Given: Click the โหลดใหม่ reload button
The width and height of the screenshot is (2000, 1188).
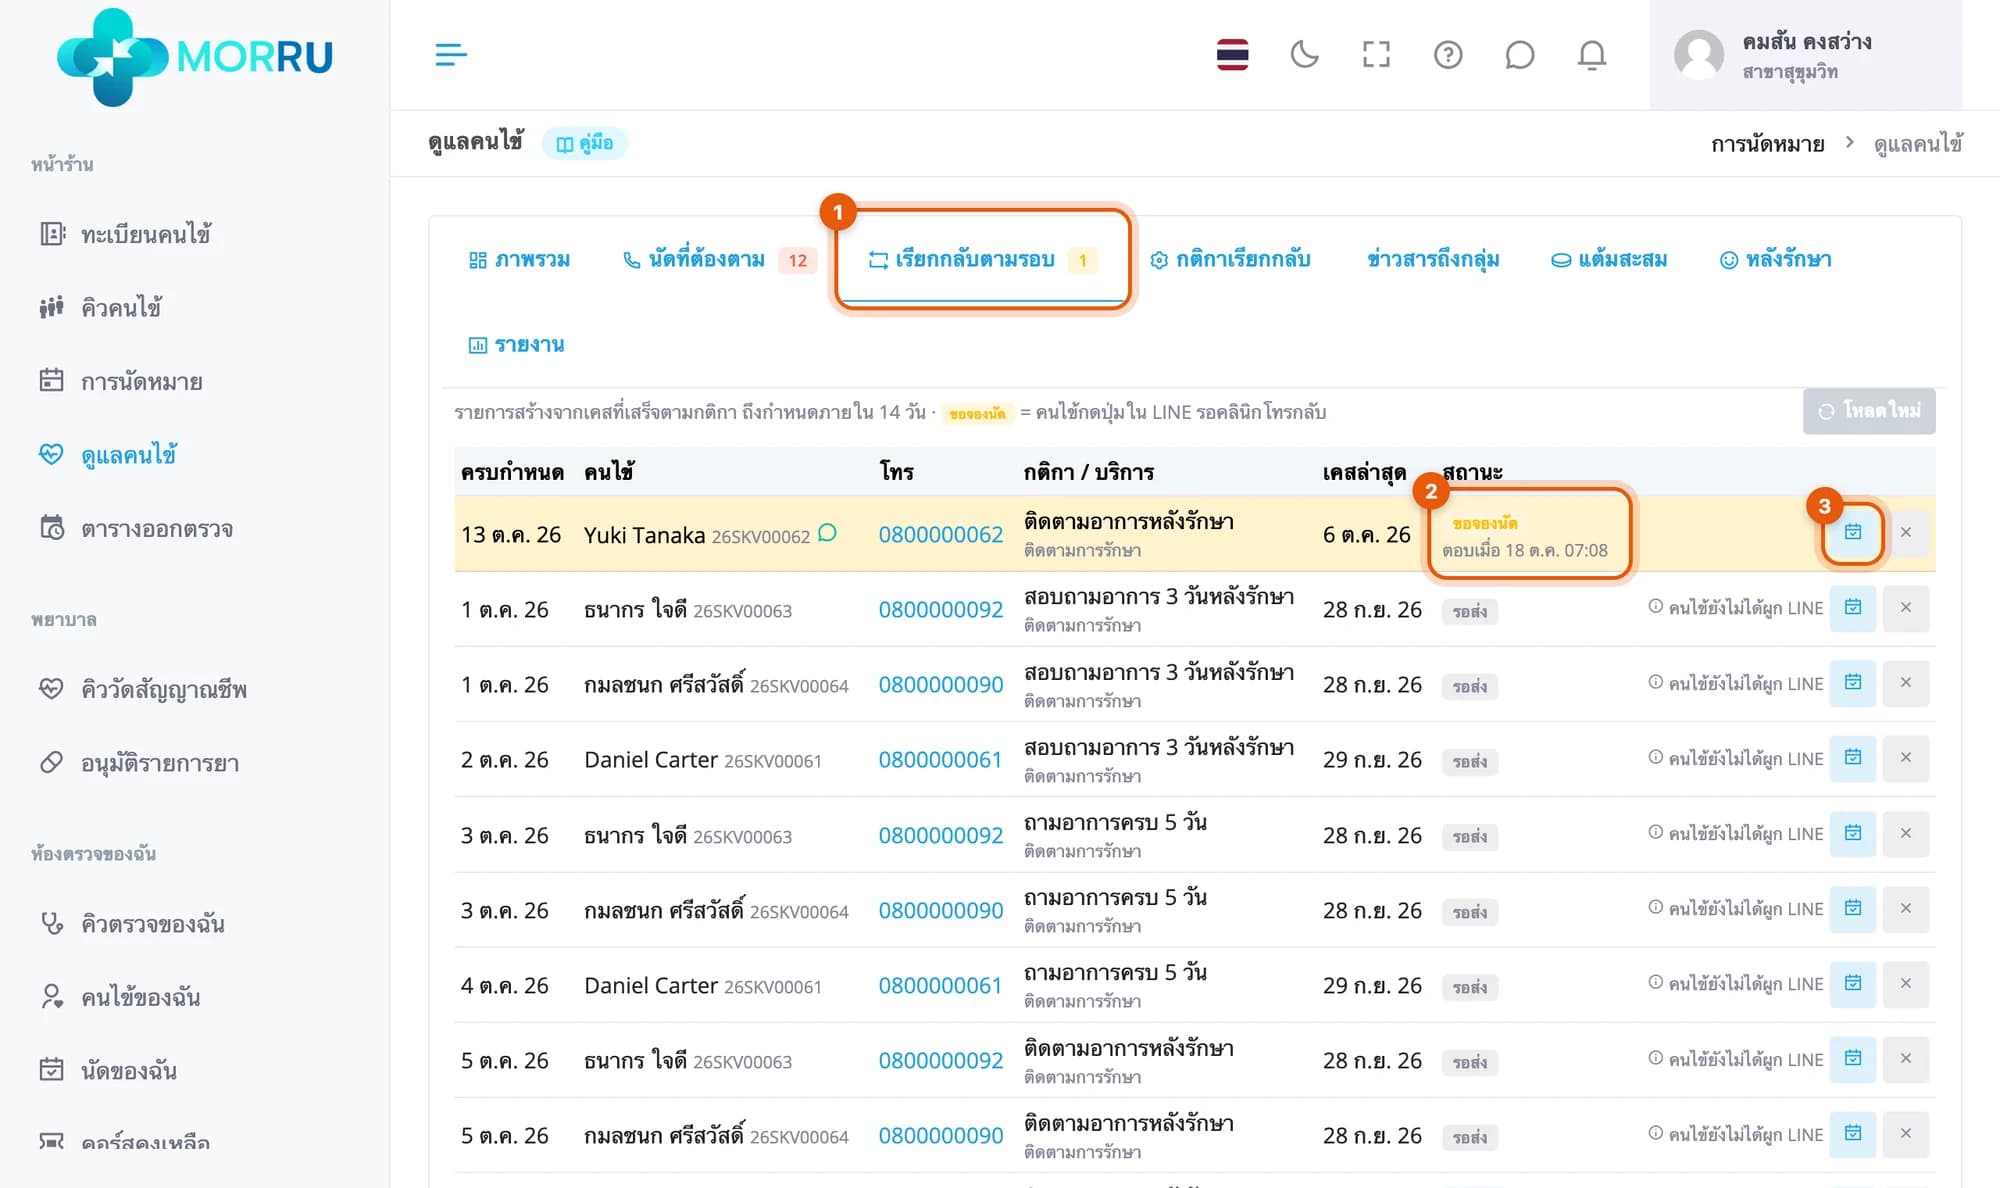Looking at the screenshot, I should (x=1868, y=411).
